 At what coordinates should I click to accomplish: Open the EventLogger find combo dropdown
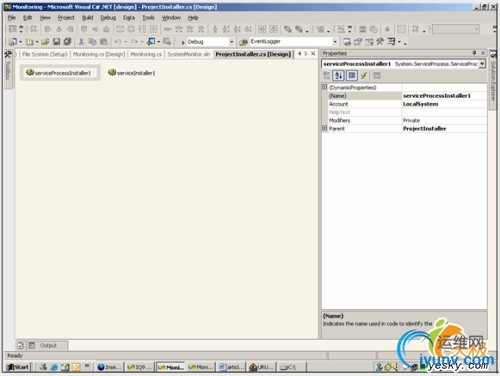[335, 42]
